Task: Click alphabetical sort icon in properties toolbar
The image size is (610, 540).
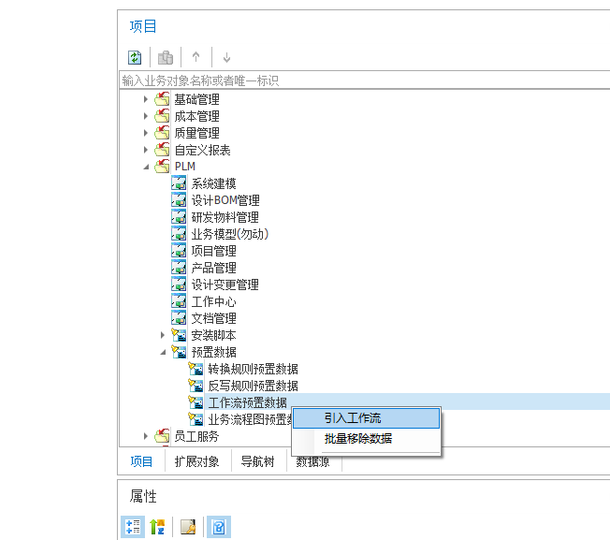Action: pyautogui.click(x=158, y=527)
